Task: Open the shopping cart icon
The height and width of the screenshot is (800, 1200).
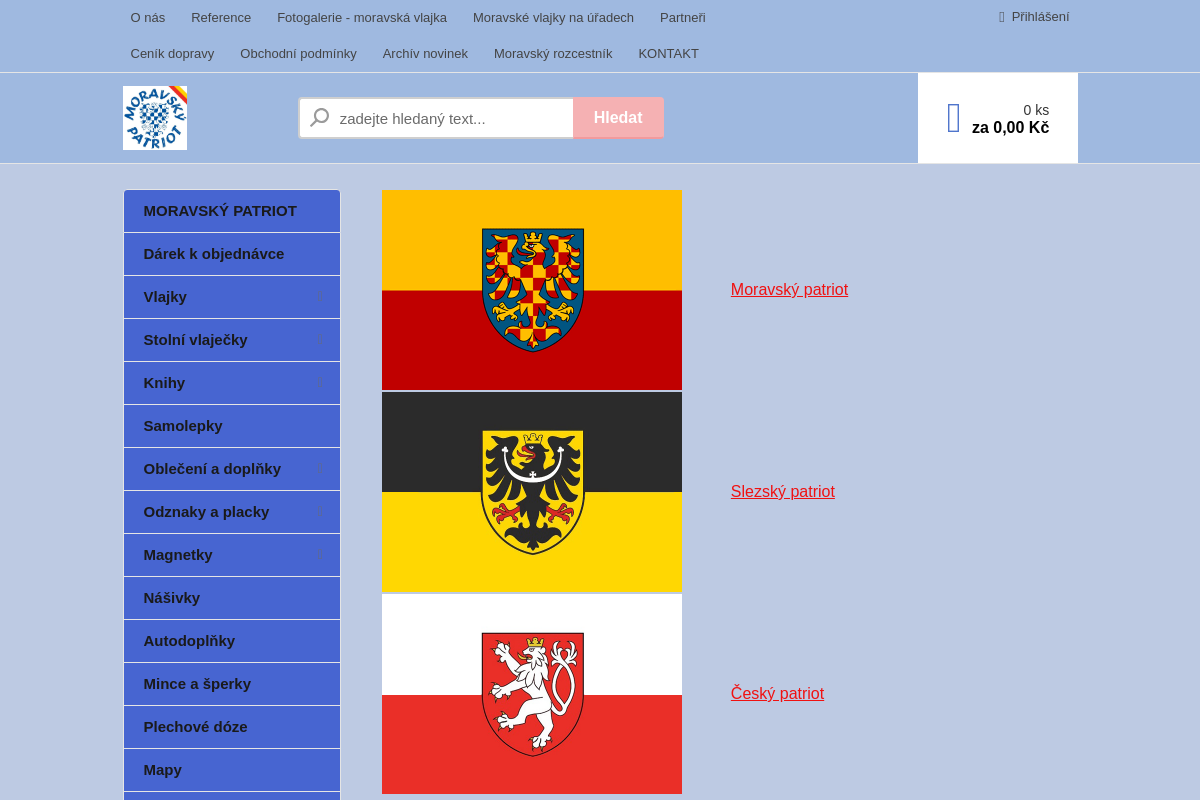Action: [x=954, y=118]
